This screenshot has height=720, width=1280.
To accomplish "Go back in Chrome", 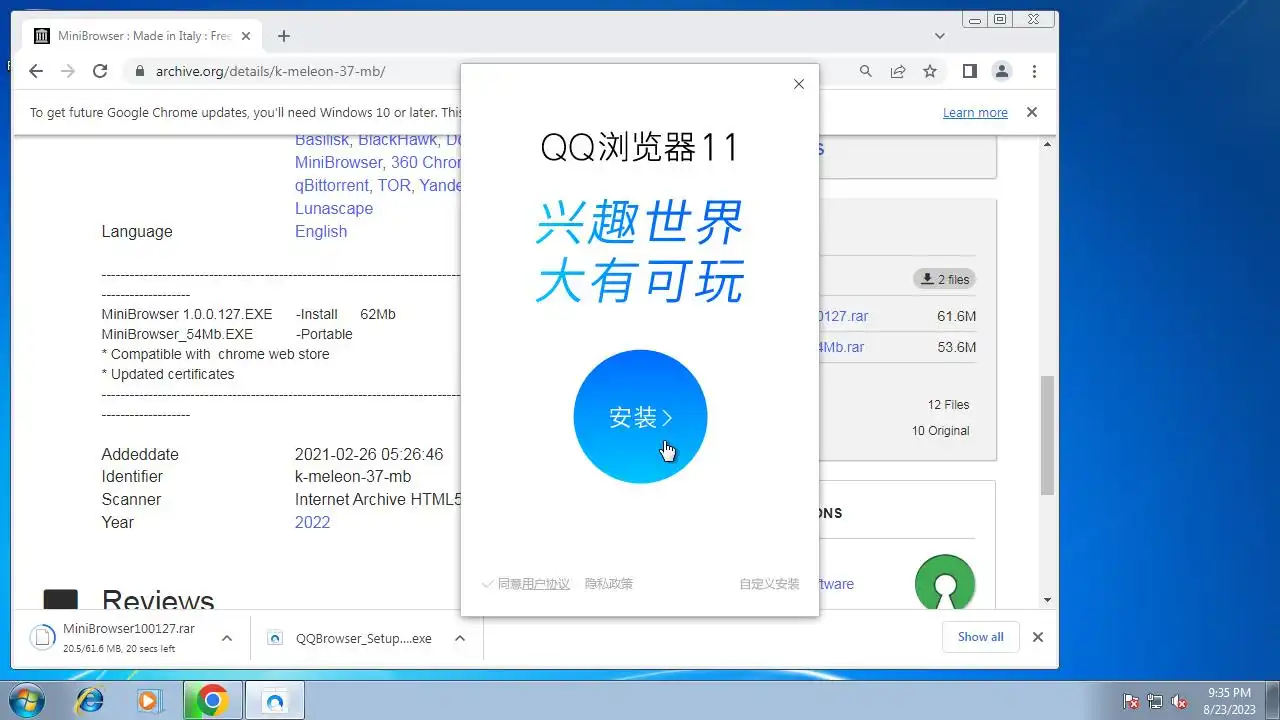I will [36, 71].
